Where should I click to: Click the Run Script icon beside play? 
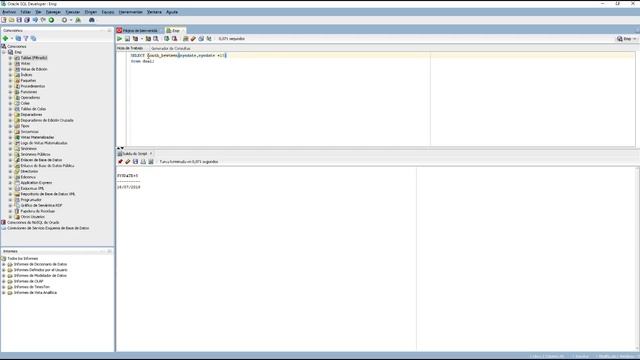click(127, 39)
